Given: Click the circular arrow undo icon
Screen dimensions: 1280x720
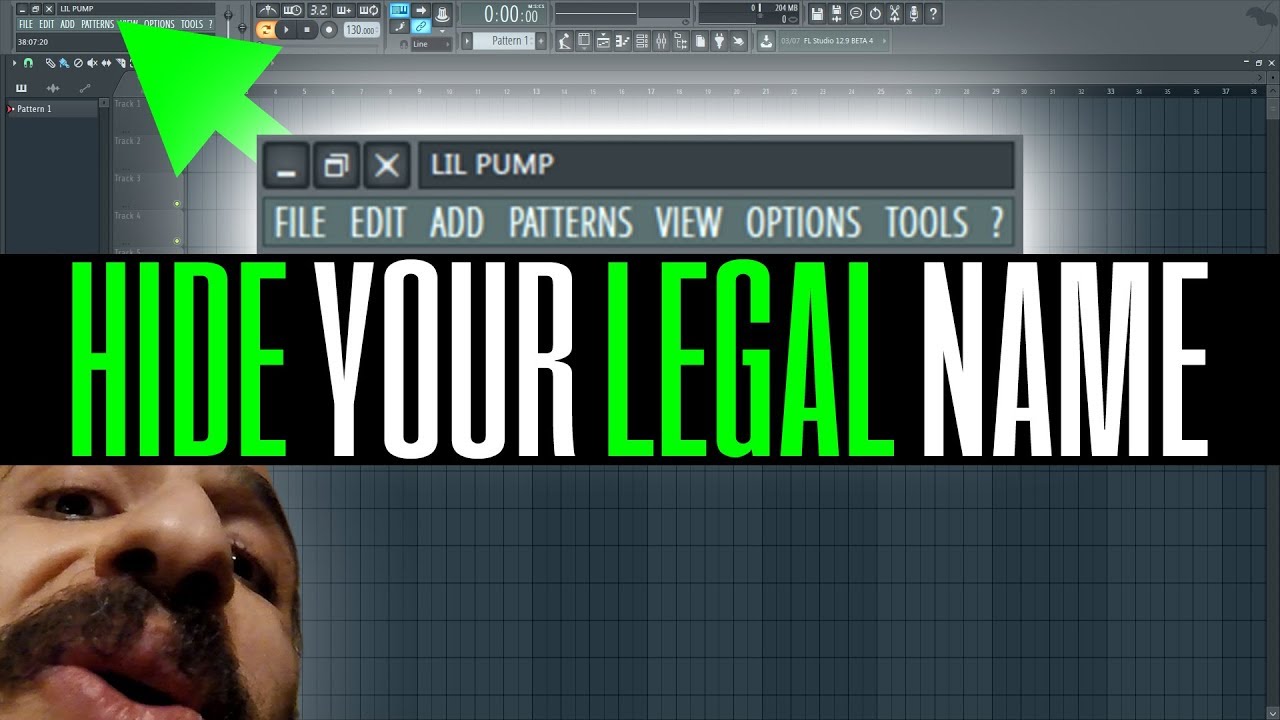Looking at the screenshot, I should point(875,14).
